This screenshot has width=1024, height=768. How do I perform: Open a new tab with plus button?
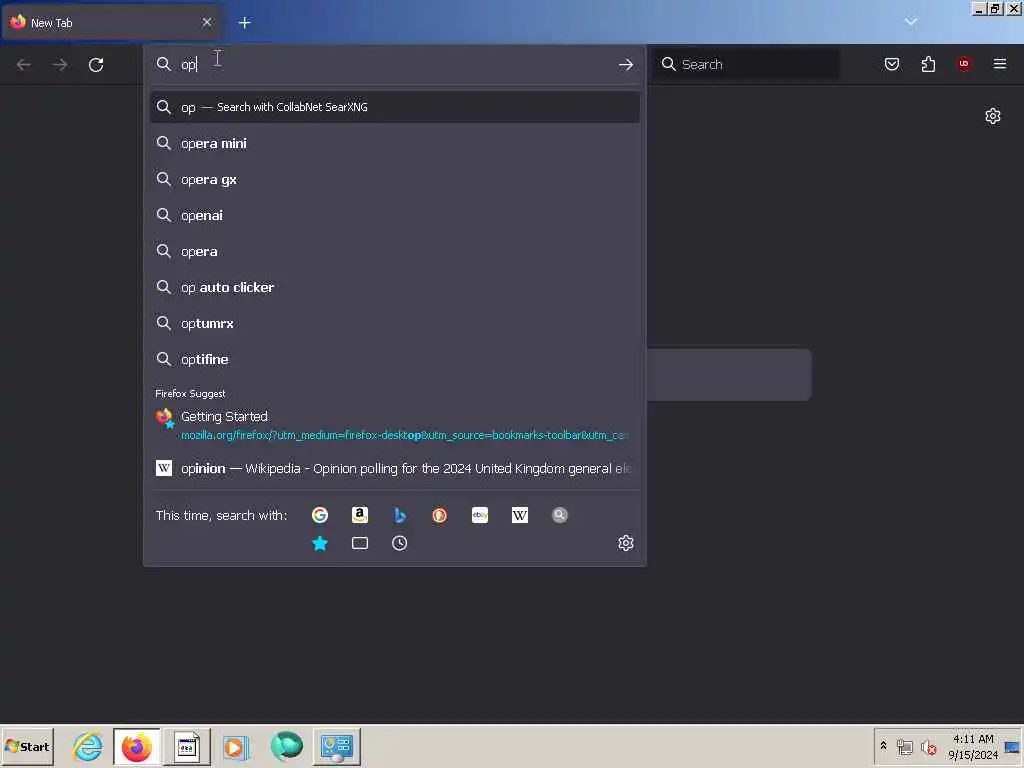point(244,23)
